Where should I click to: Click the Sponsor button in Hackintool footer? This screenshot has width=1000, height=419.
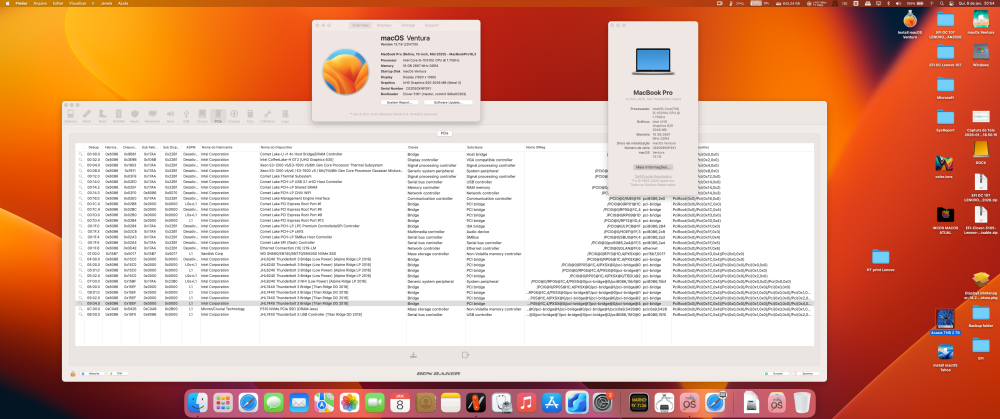[805, 374]
